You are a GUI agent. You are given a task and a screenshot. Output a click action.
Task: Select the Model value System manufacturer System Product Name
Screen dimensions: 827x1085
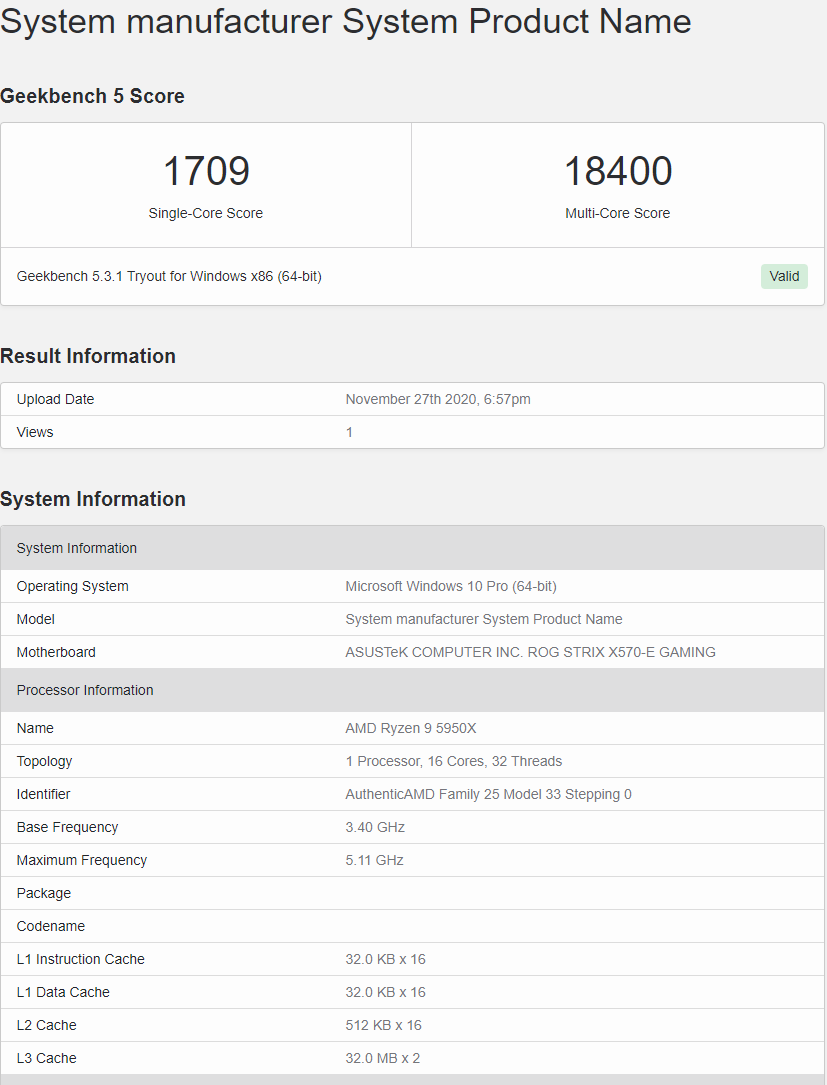tap(484, 619)
